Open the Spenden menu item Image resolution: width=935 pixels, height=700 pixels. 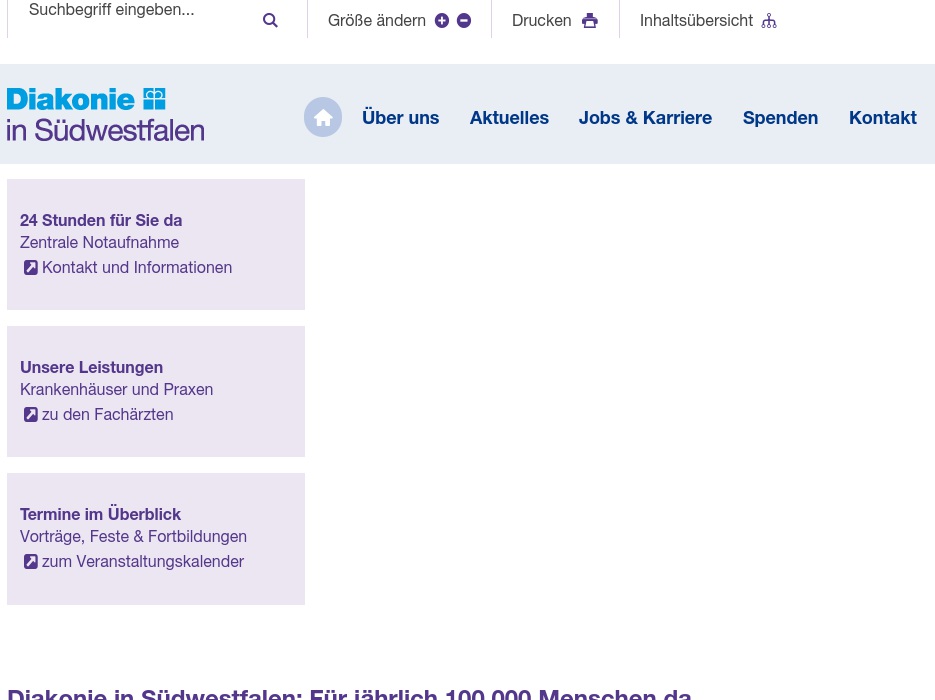780,117
